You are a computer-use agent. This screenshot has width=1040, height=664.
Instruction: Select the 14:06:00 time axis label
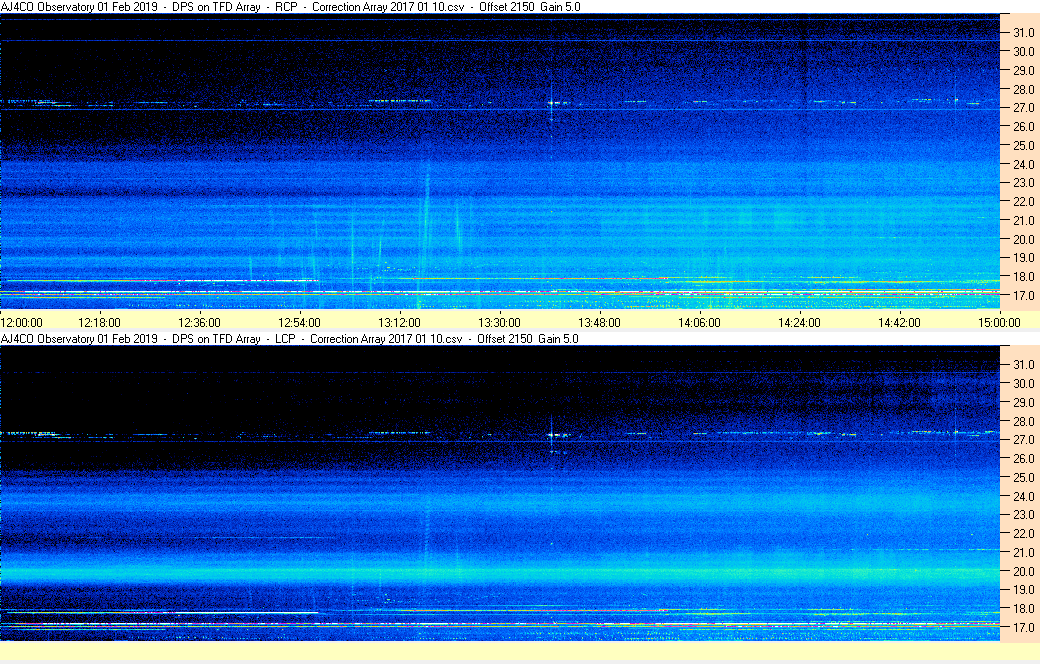click(699, 322)
